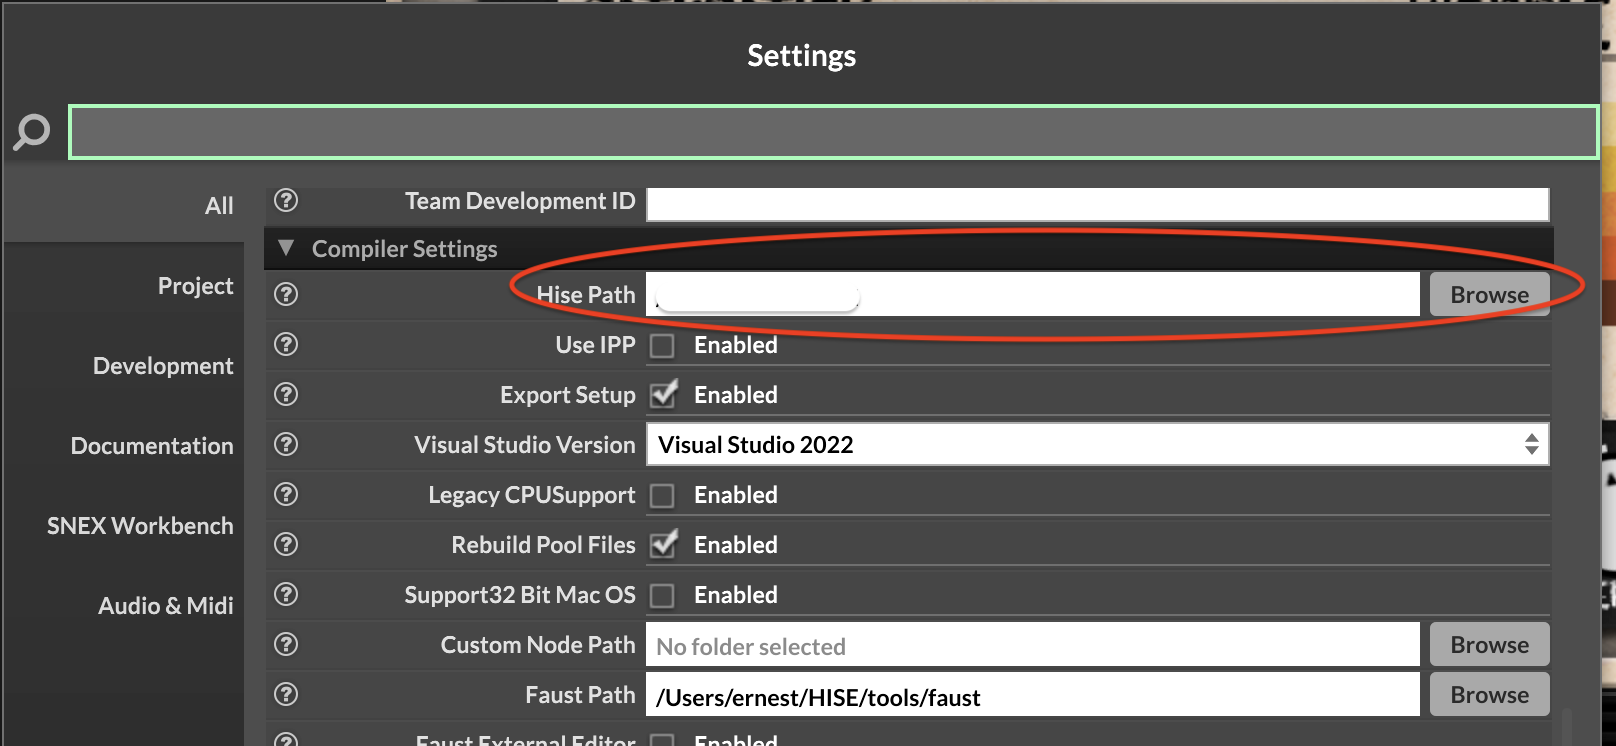The image size is (1616, 746).
Task: Browse for the Faust Path folder
Action: [x=1489, y=694]
